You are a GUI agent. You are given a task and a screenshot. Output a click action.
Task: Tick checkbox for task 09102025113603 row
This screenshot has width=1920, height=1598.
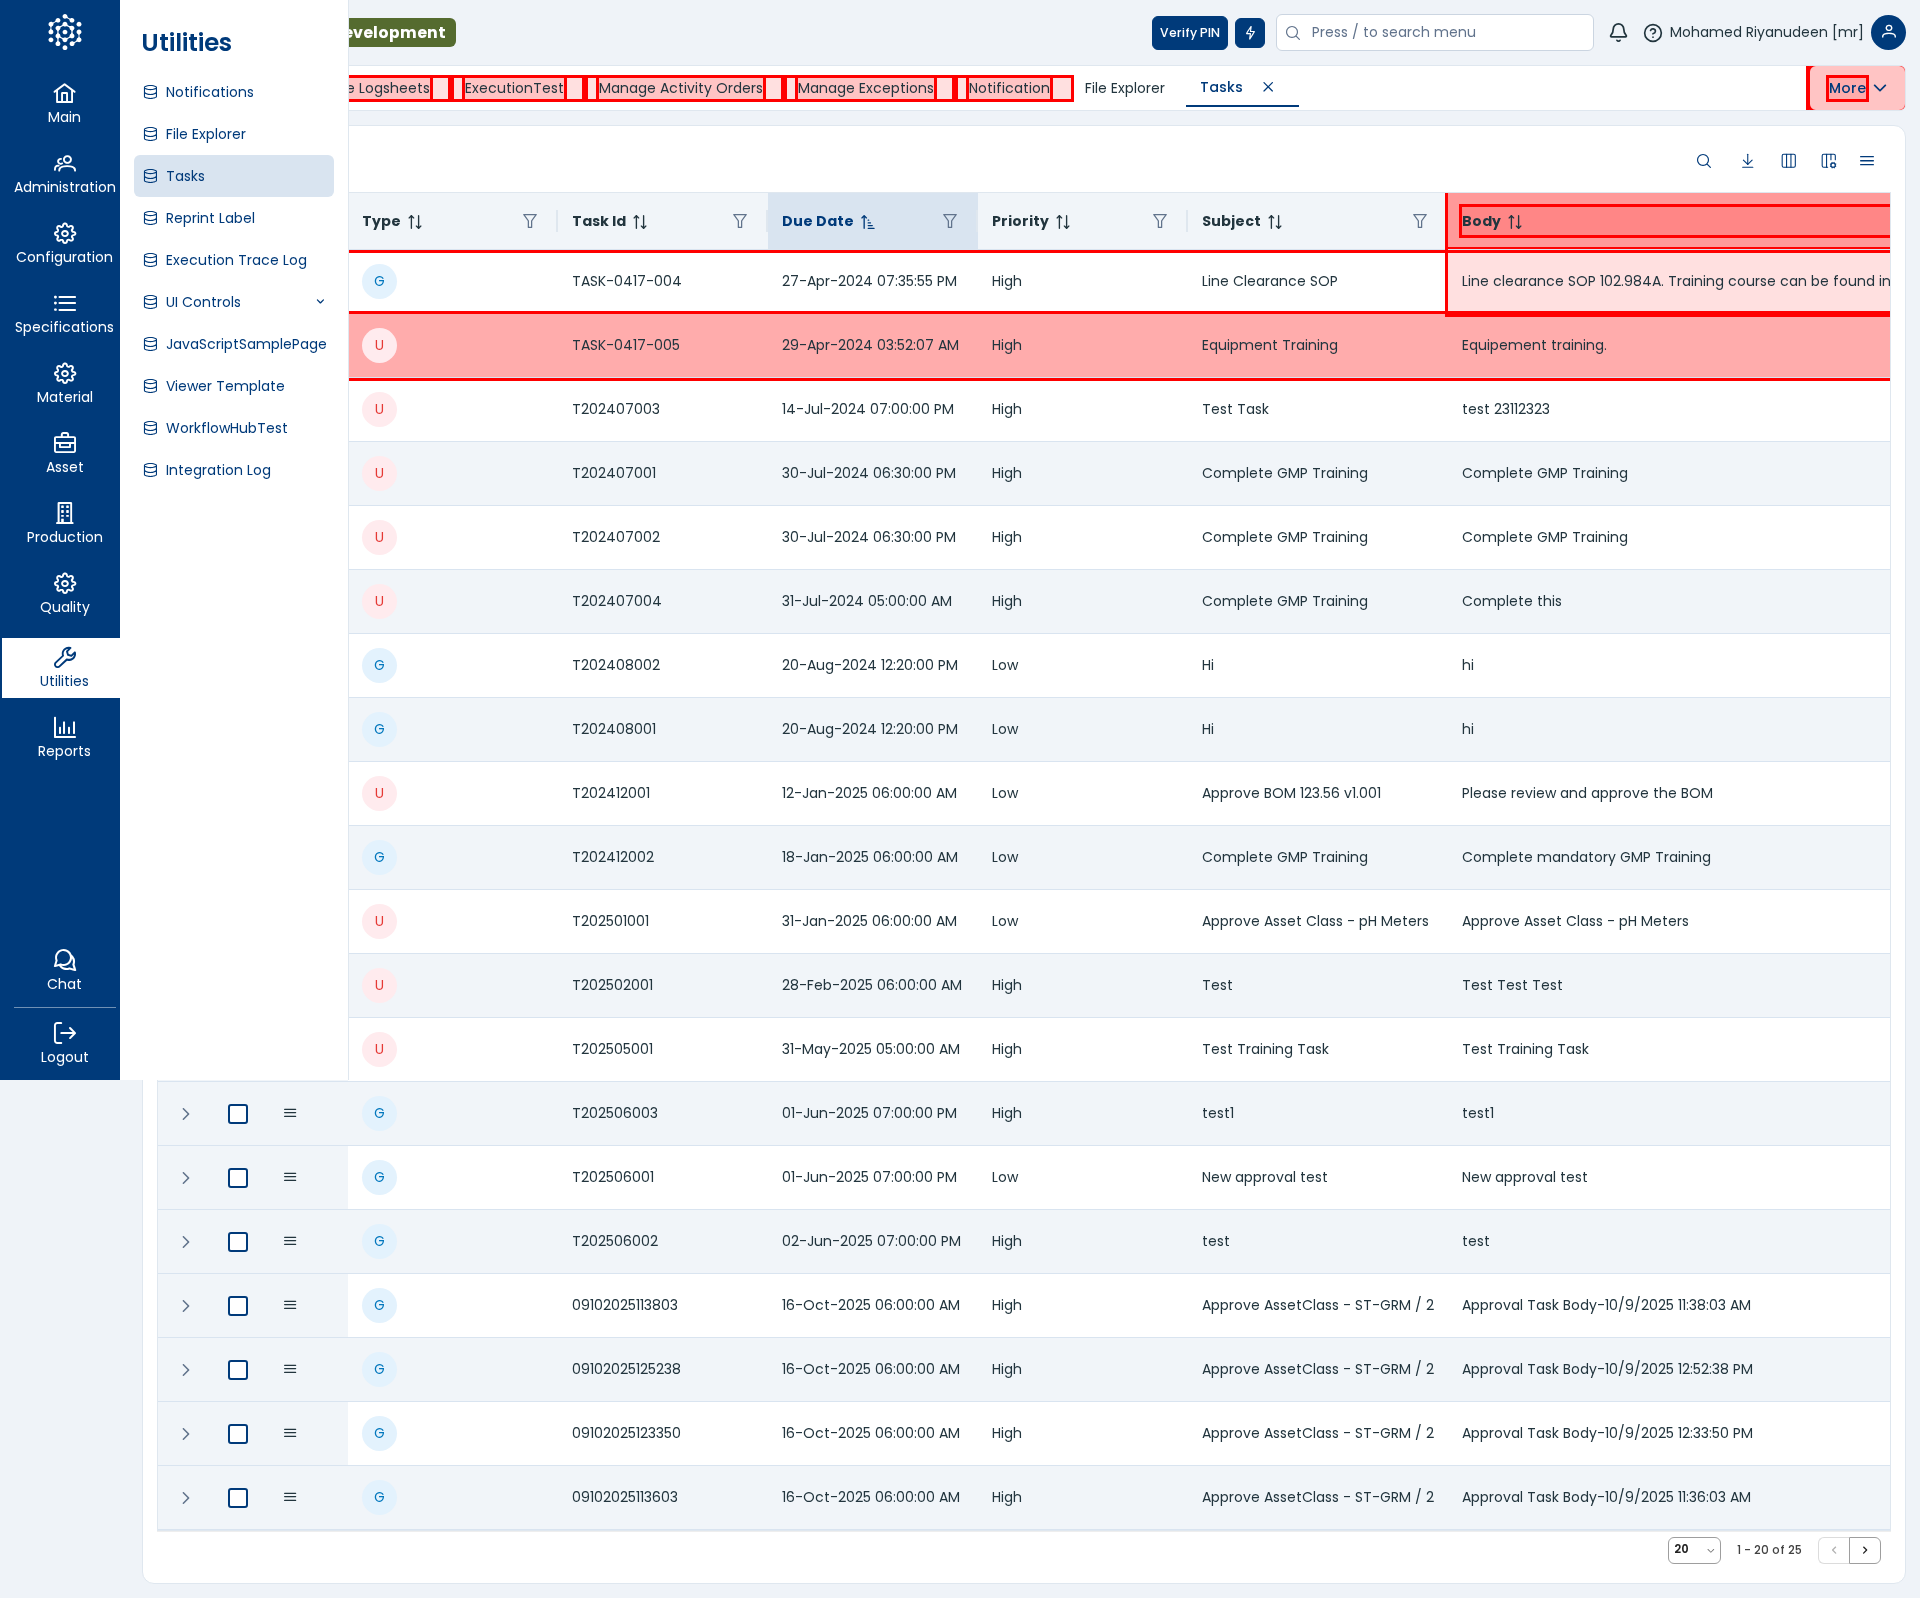point(238,1498)
